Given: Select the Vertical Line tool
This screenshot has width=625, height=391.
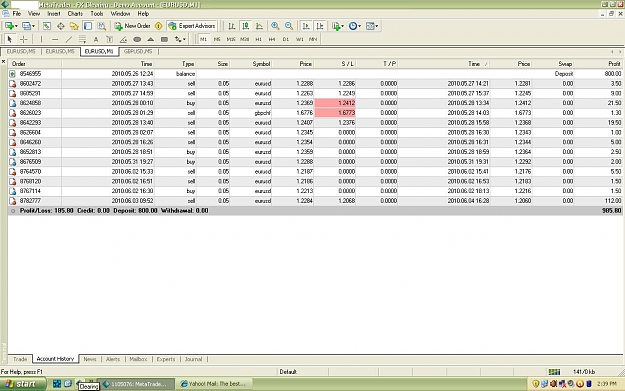Looking at the screenshot, I should [41, 39].
